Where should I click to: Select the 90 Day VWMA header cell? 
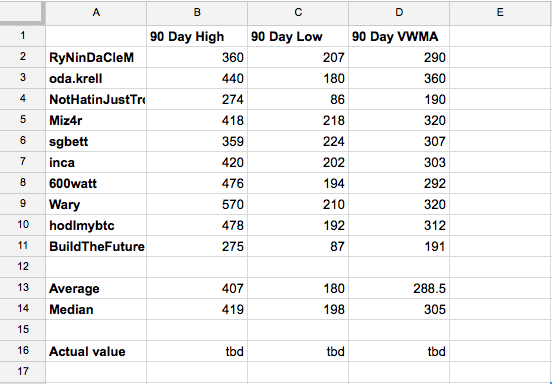tap(399, 36)
